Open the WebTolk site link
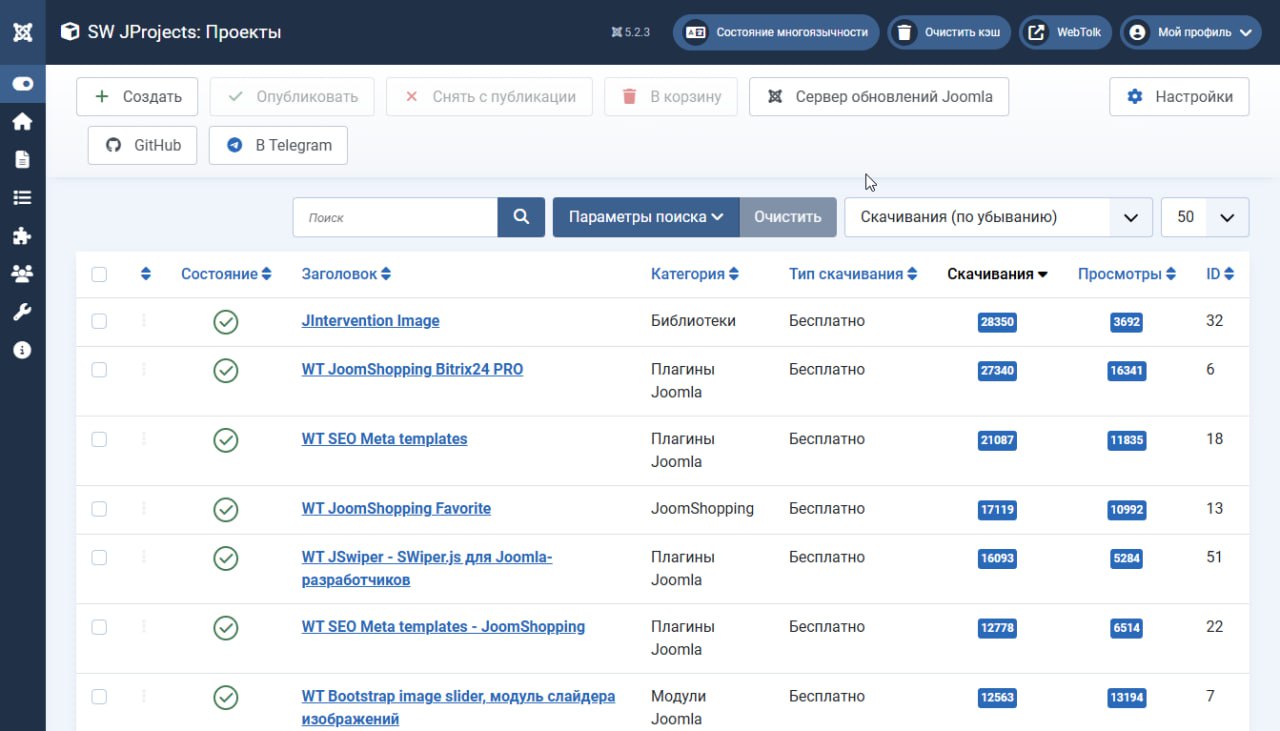The width and height of the screenshot is (1280, 731). click(x=1066, y=32)
